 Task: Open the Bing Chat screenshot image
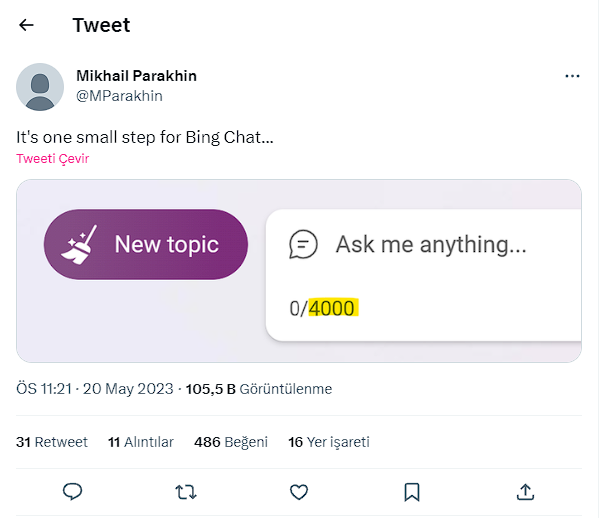[x=298, y=270]
